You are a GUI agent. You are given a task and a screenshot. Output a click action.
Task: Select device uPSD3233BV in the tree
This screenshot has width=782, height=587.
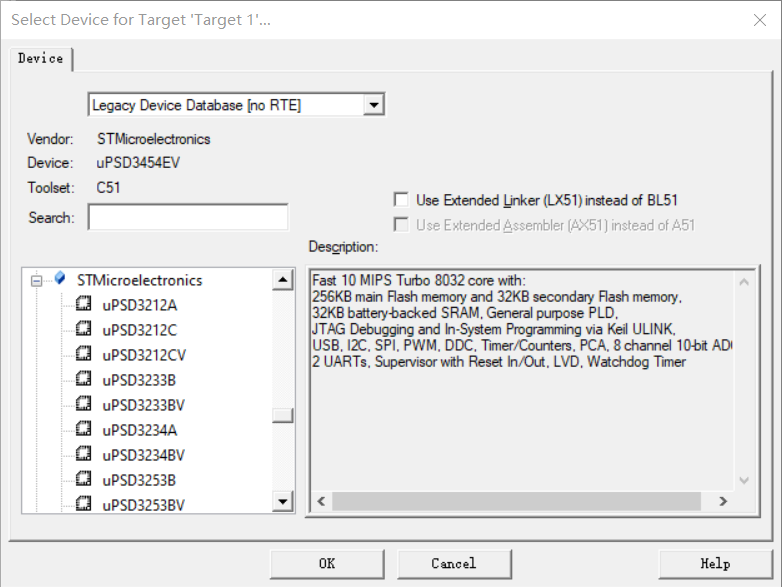tap(144, 405)
